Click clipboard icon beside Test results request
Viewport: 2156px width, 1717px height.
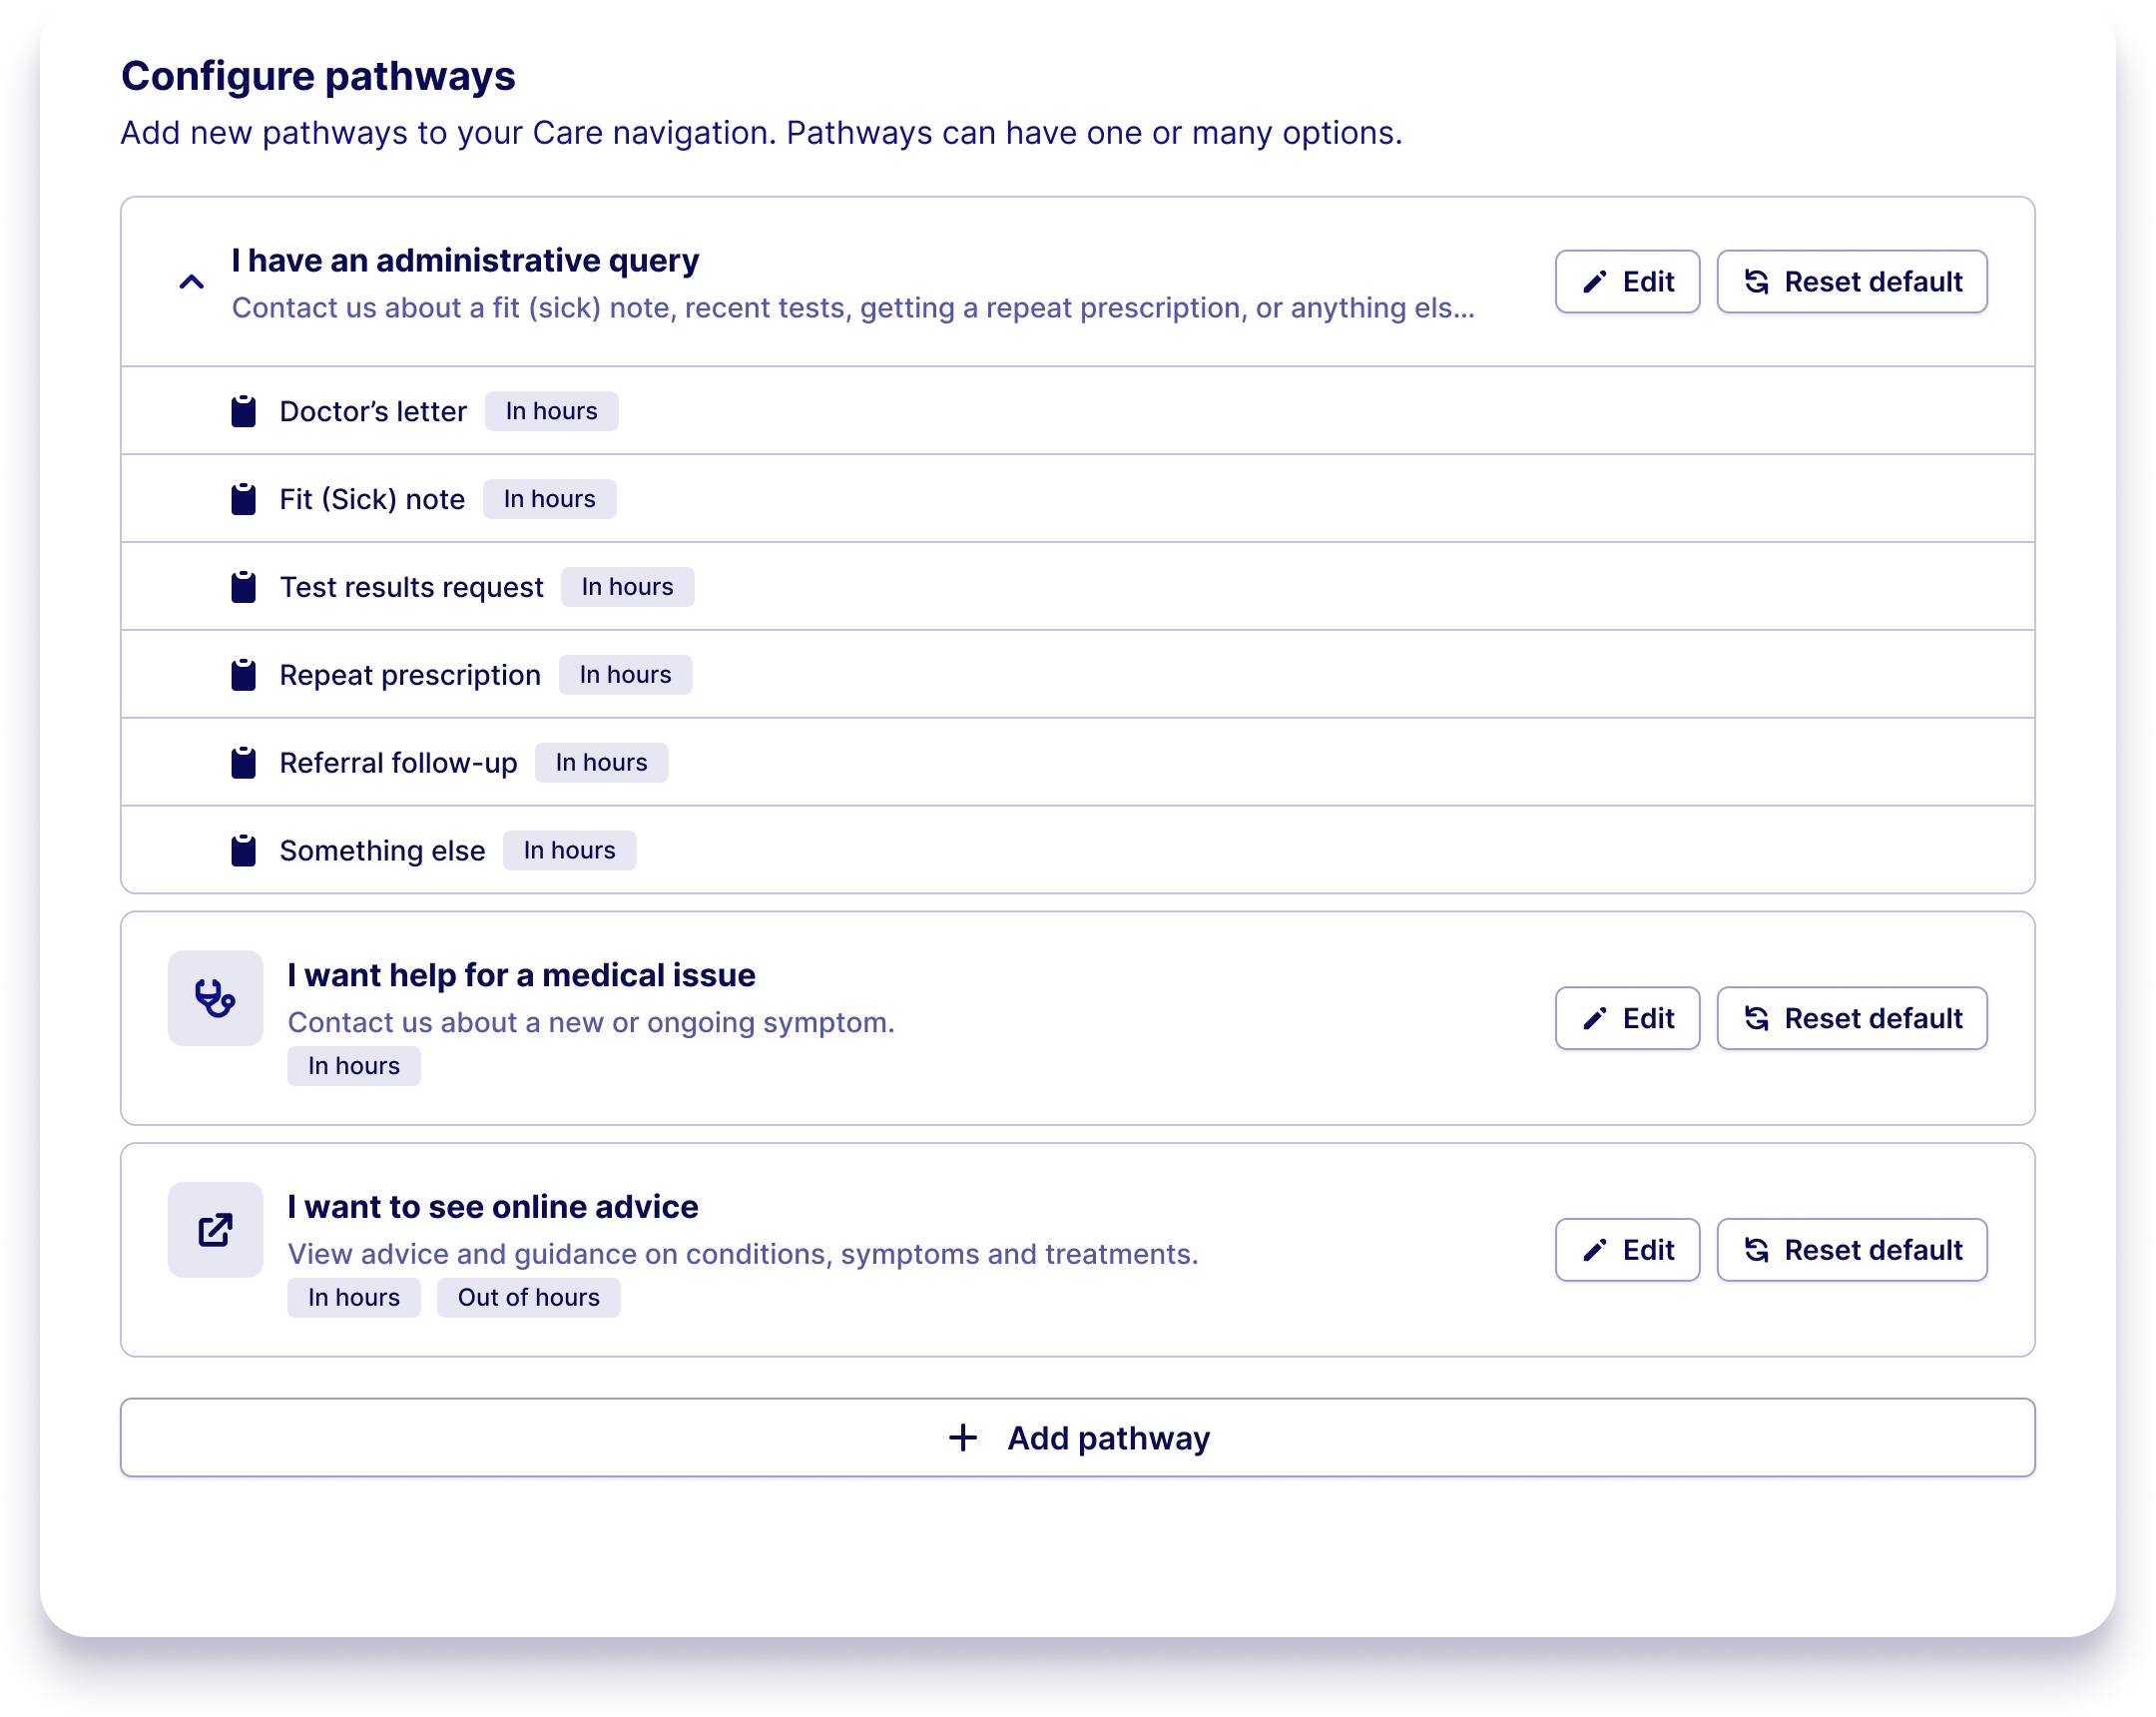click(243, 587)
